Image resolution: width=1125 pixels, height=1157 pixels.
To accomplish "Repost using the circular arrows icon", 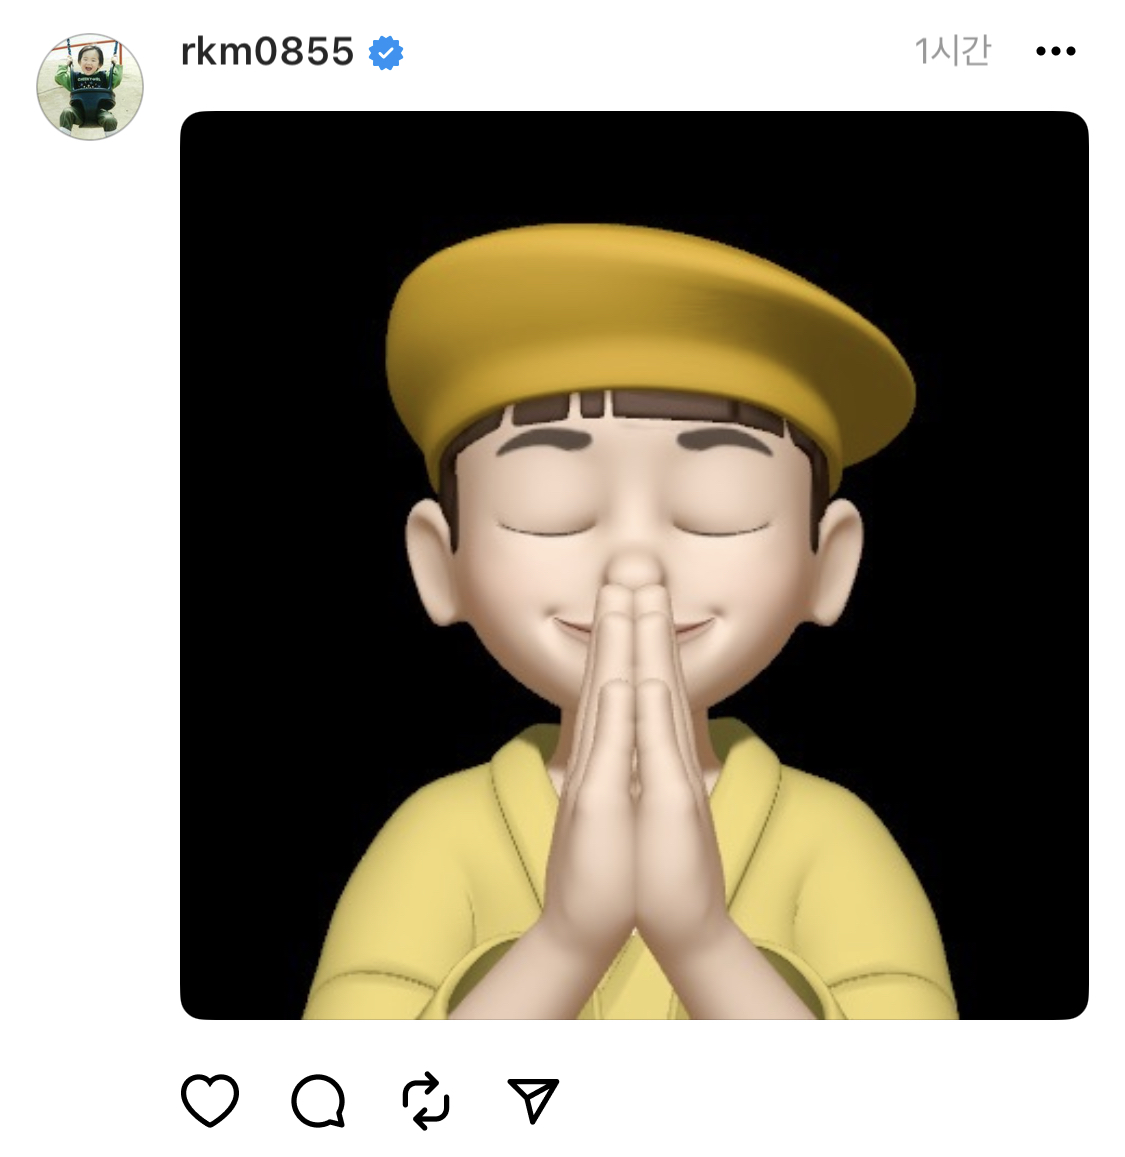I will click(x=426, y=1101).
